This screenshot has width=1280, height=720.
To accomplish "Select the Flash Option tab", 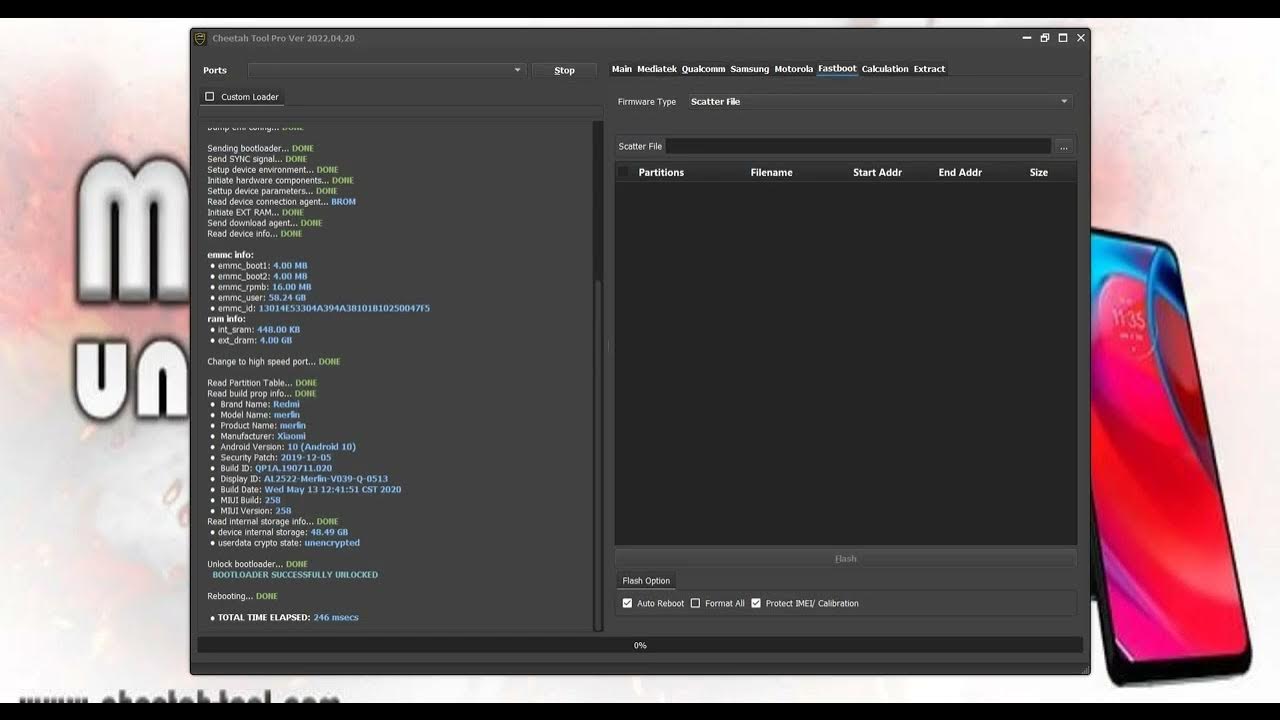I will point(646,581).
